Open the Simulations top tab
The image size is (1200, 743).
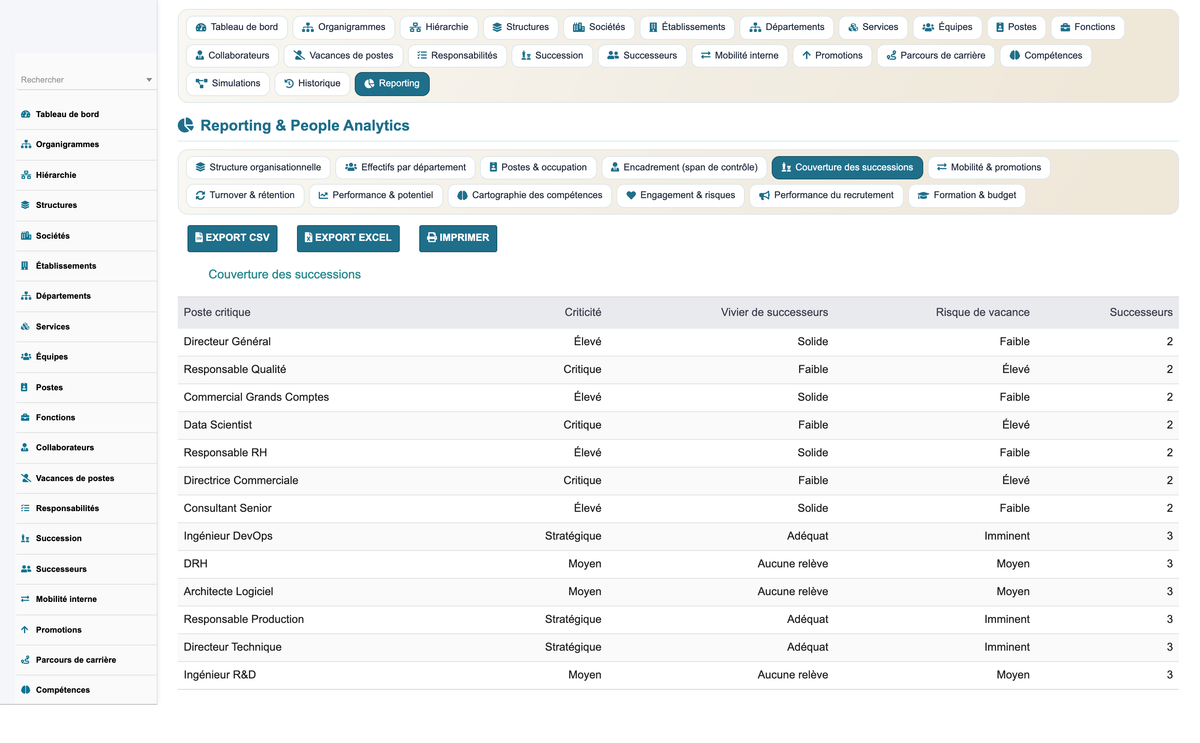[228, 84]
